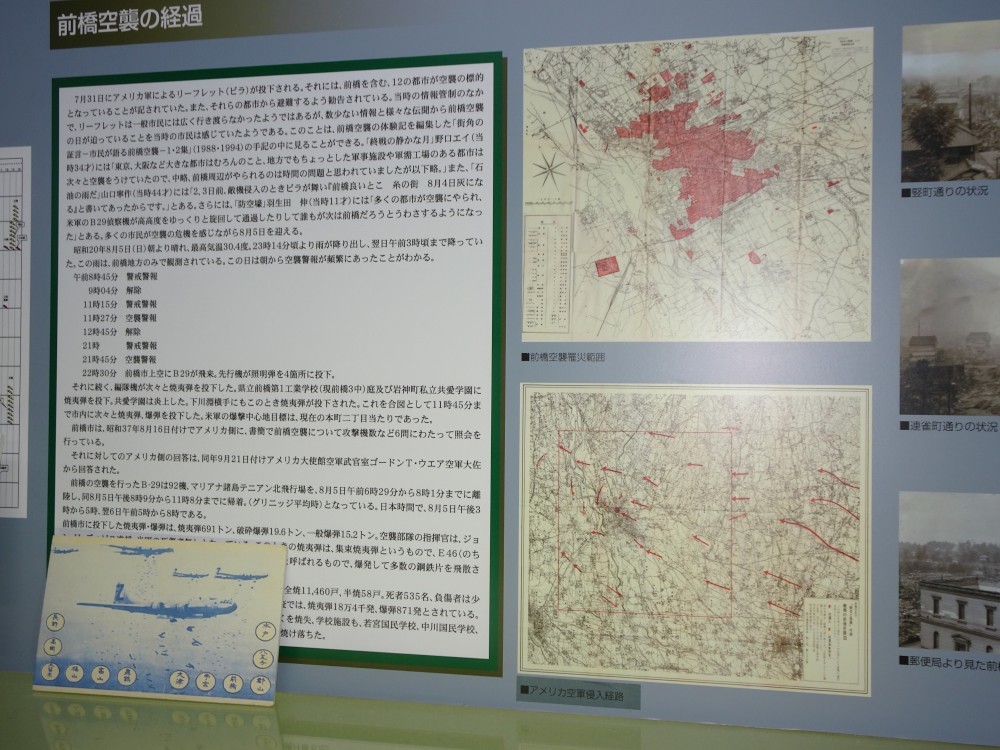Click the line 22時30分 前橋市上空にB29が飛来
The height and width of the screenshot is (750, 1000).
(209, 373)
